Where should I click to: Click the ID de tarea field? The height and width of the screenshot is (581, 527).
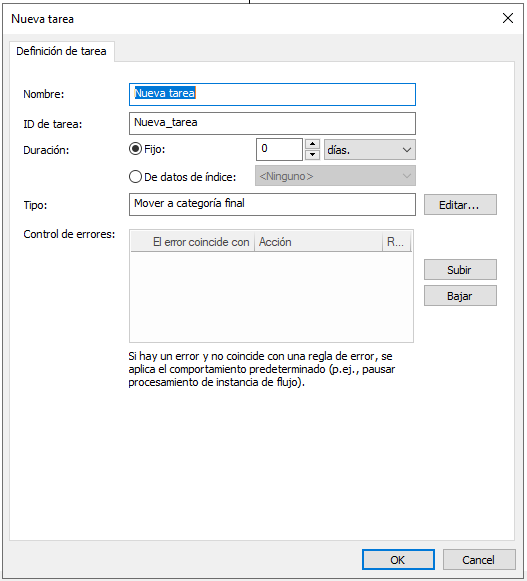coord(272,123)
